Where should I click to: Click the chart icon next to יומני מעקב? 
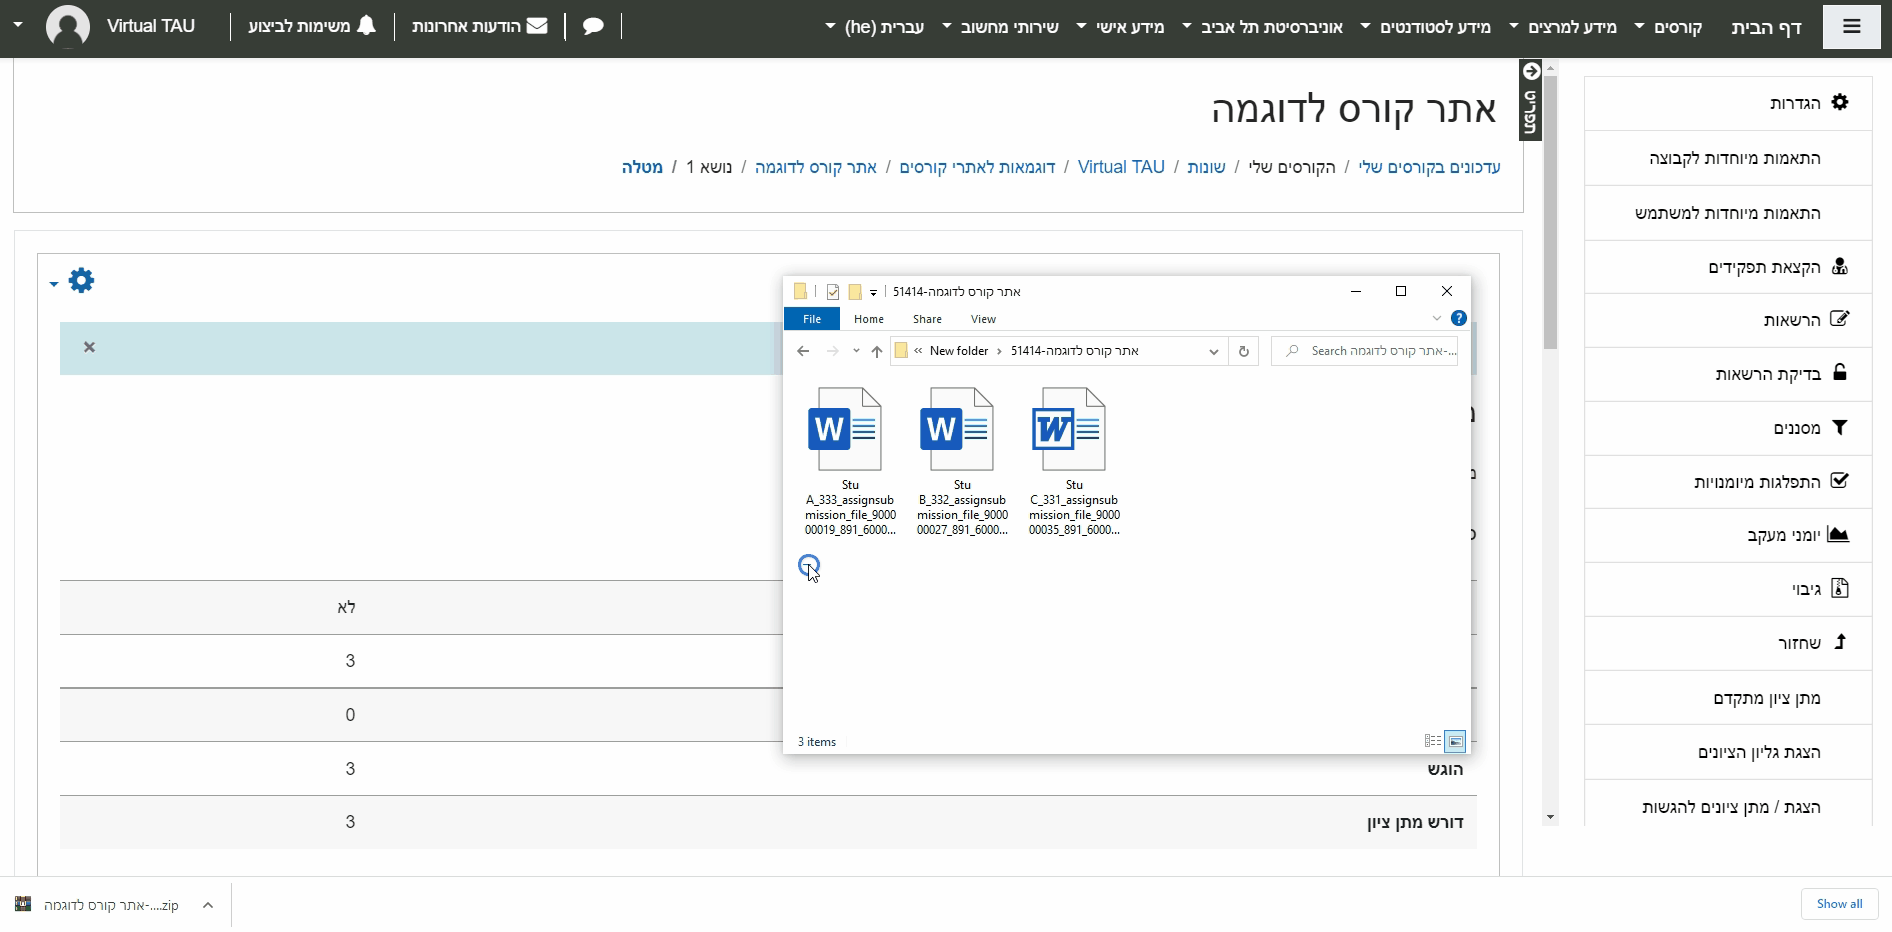(x=1838, y=534)
